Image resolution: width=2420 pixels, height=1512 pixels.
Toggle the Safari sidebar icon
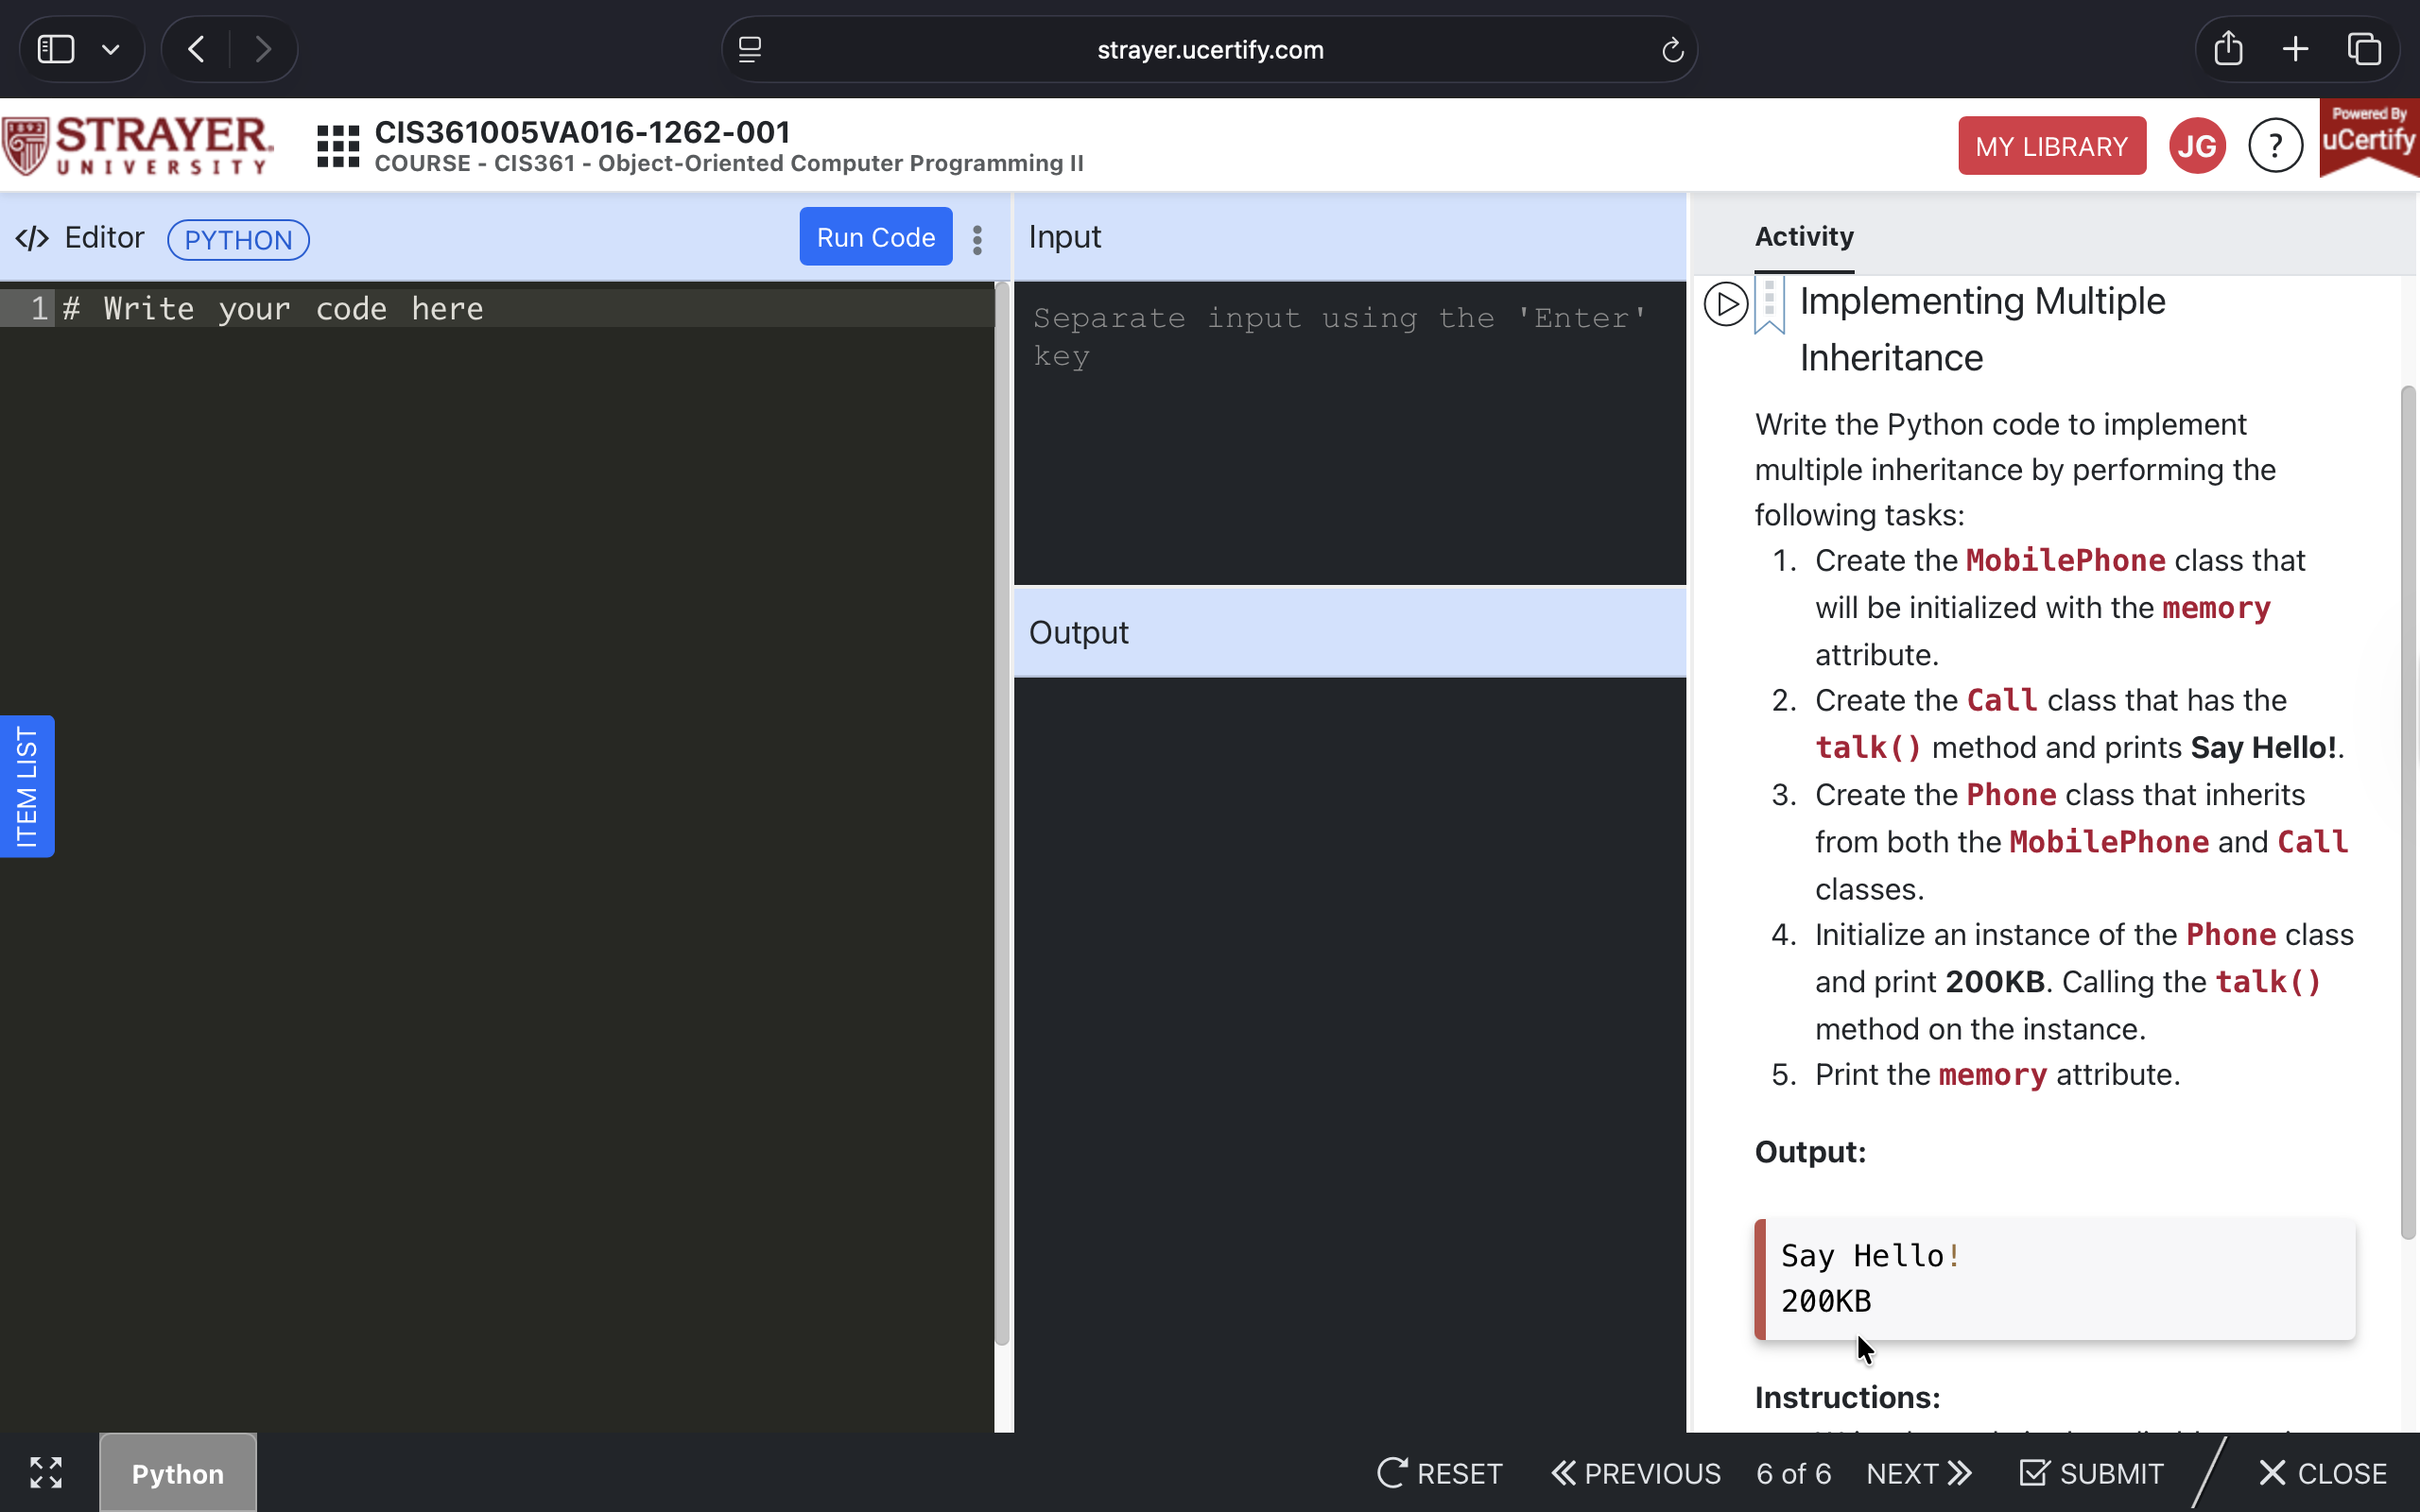[x=56, y=49]
